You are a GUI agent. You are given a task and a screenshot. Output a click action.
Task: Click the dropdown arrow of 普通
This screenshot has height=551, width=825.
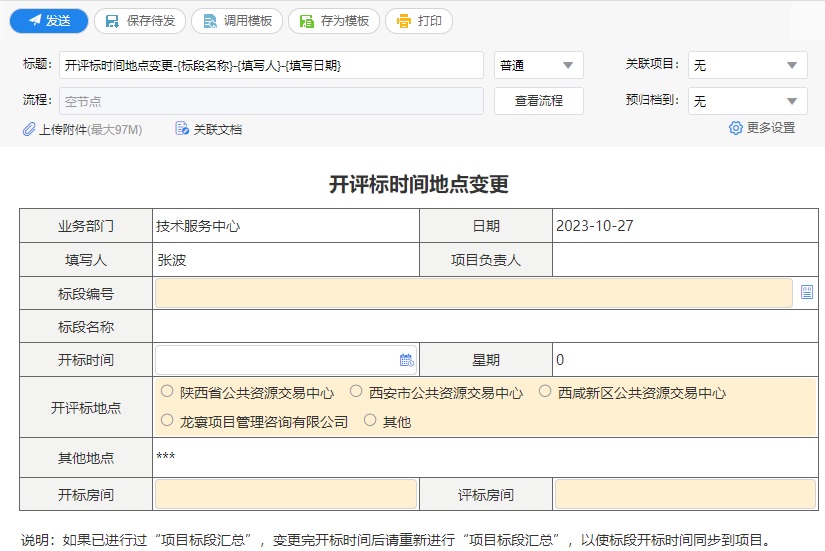coord(568,65)
